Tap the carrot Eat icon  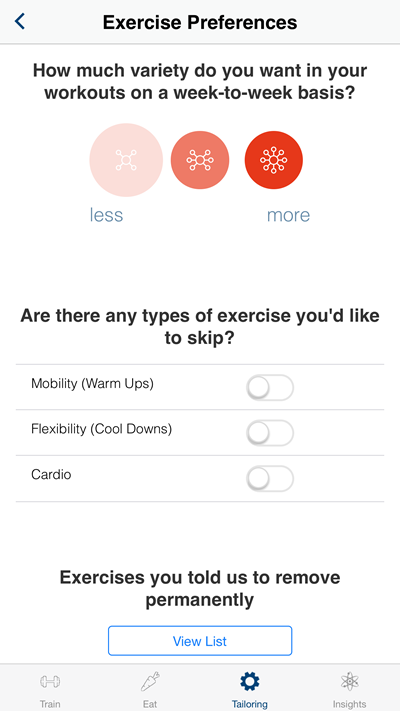point(150,682)
